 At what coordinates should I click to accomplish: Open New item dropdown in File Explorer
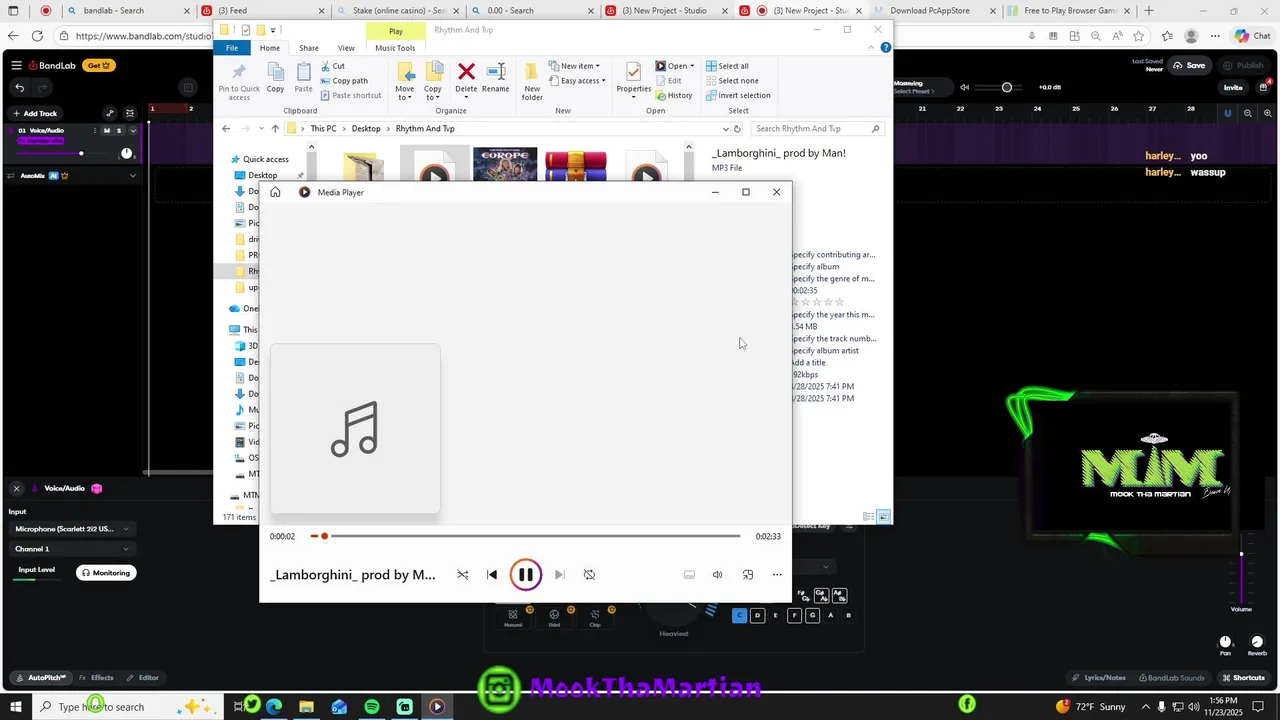tap(574, 66)
